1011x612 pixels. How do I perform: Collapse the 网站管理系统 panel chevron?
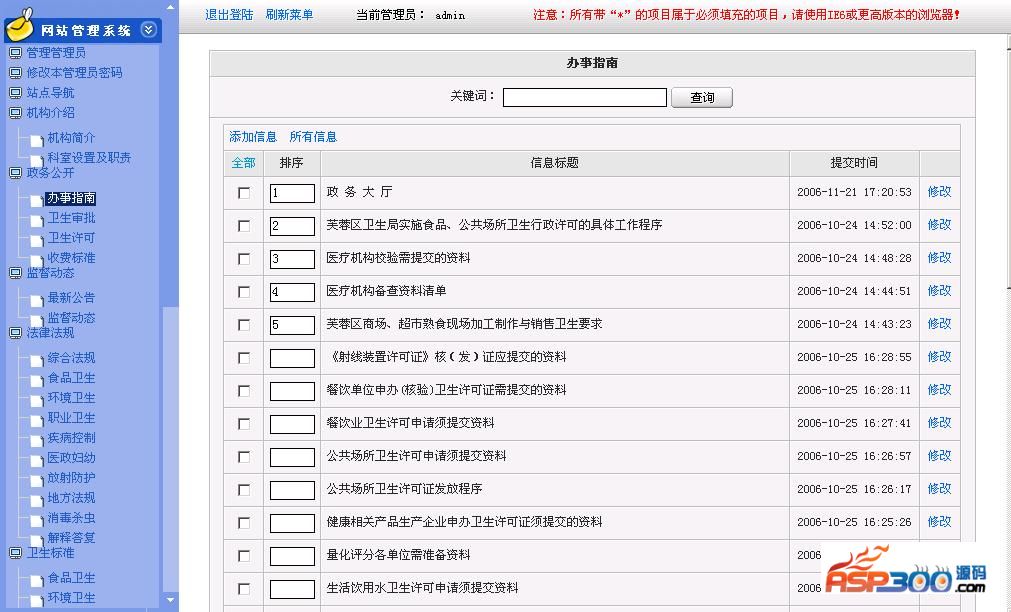(x=149, y=30)
